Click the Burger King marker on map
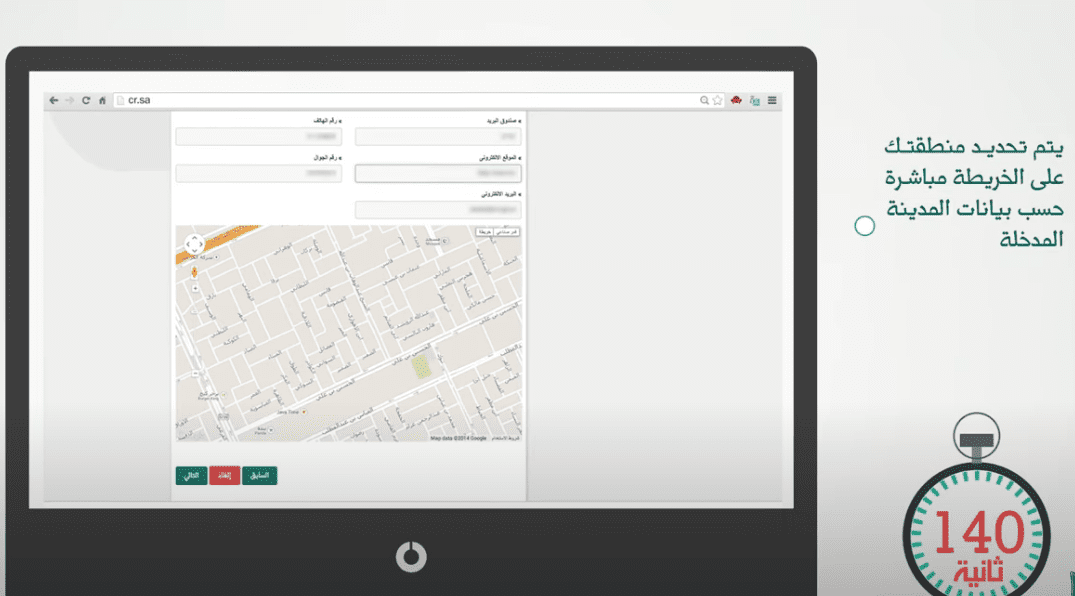The height and width of the screenshot is (596, 1075). pos(224,394)
